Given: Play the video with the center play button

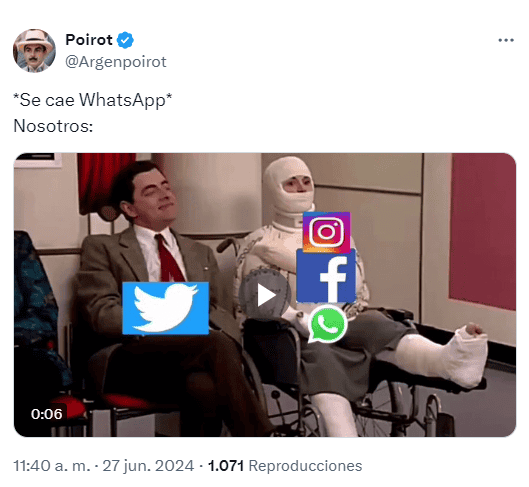Looking at the screenshot, I should (265, 295).
